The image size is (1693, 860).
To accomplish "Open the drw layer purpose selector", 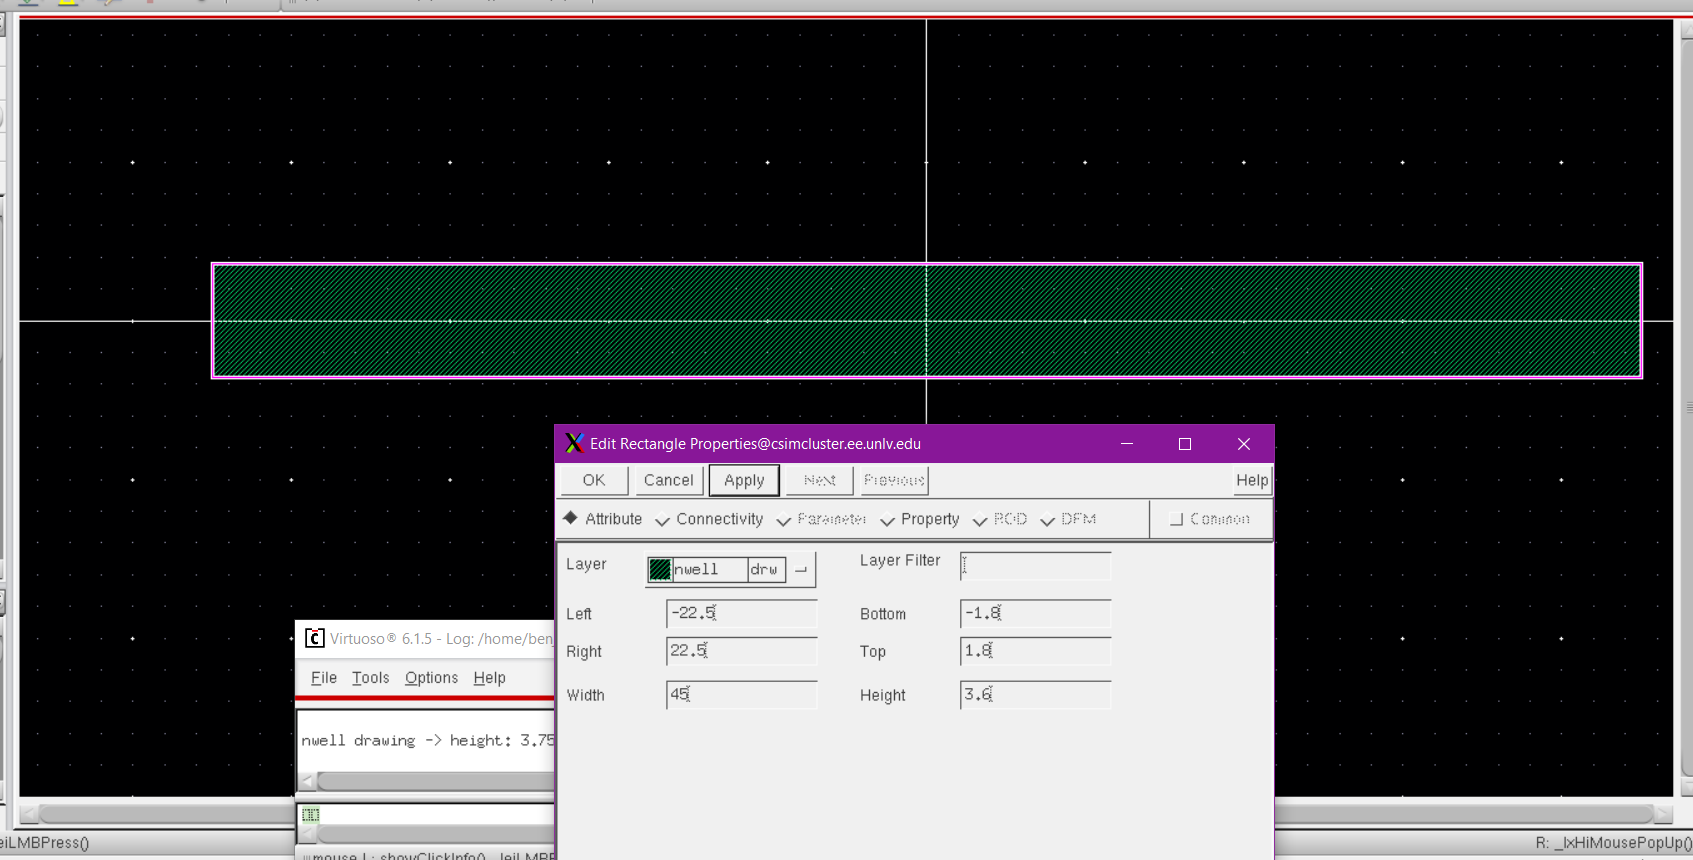I will coord(765,569).
